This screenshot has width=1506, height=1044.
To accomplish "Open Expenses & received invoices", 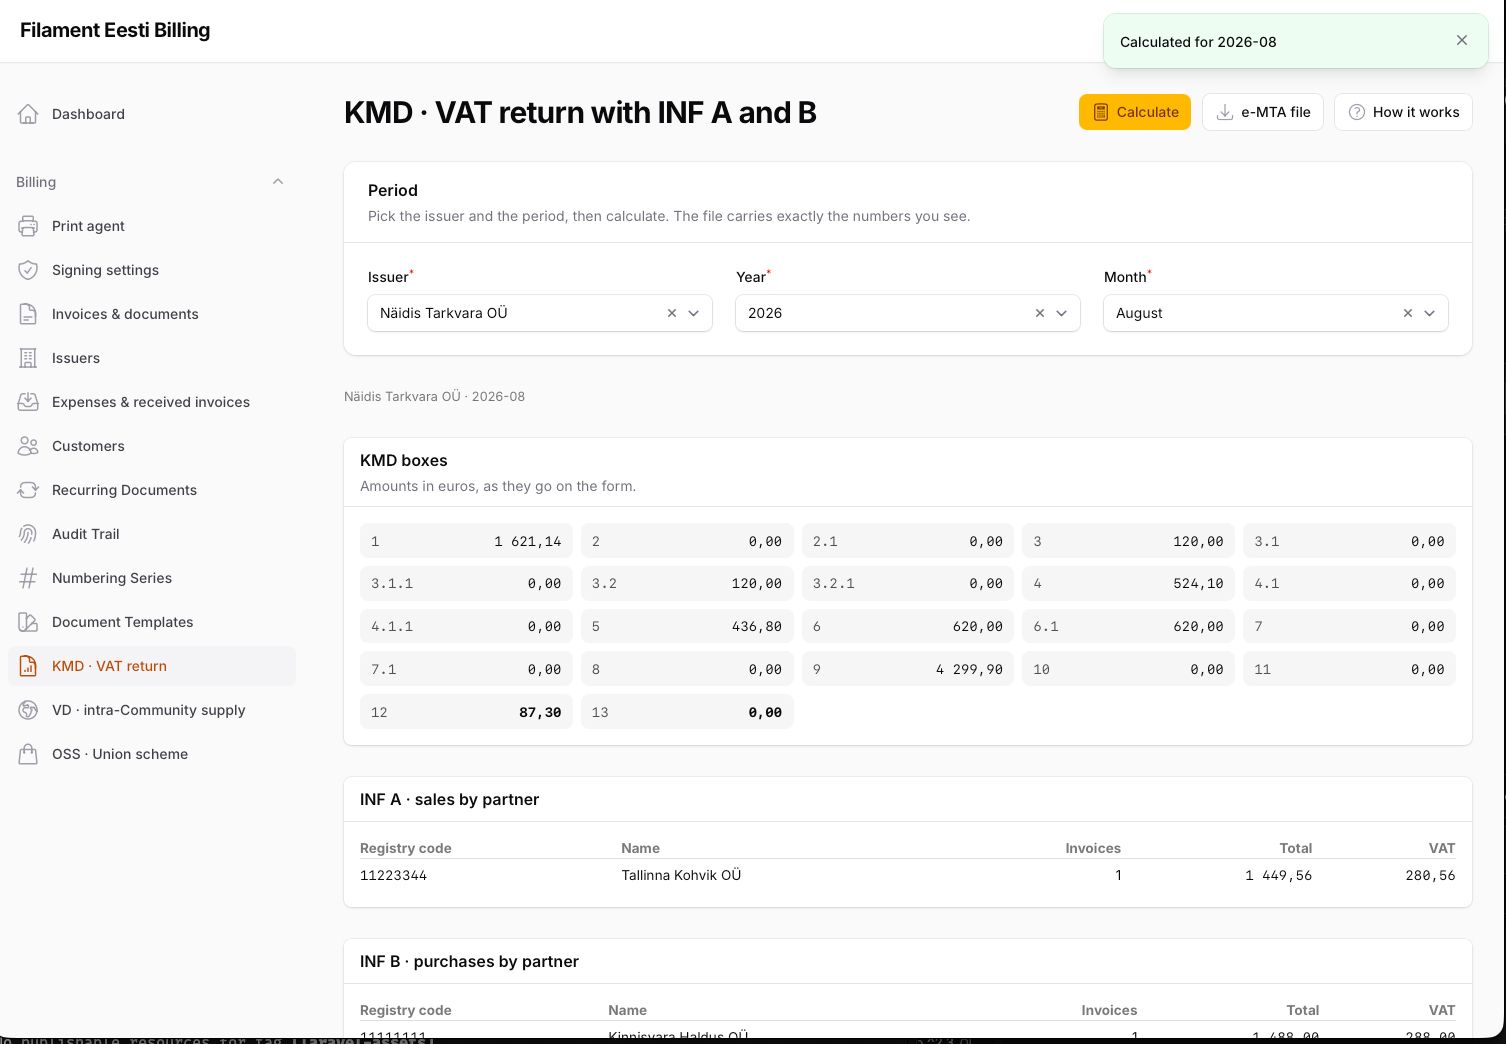I will [x=152, y=402].
